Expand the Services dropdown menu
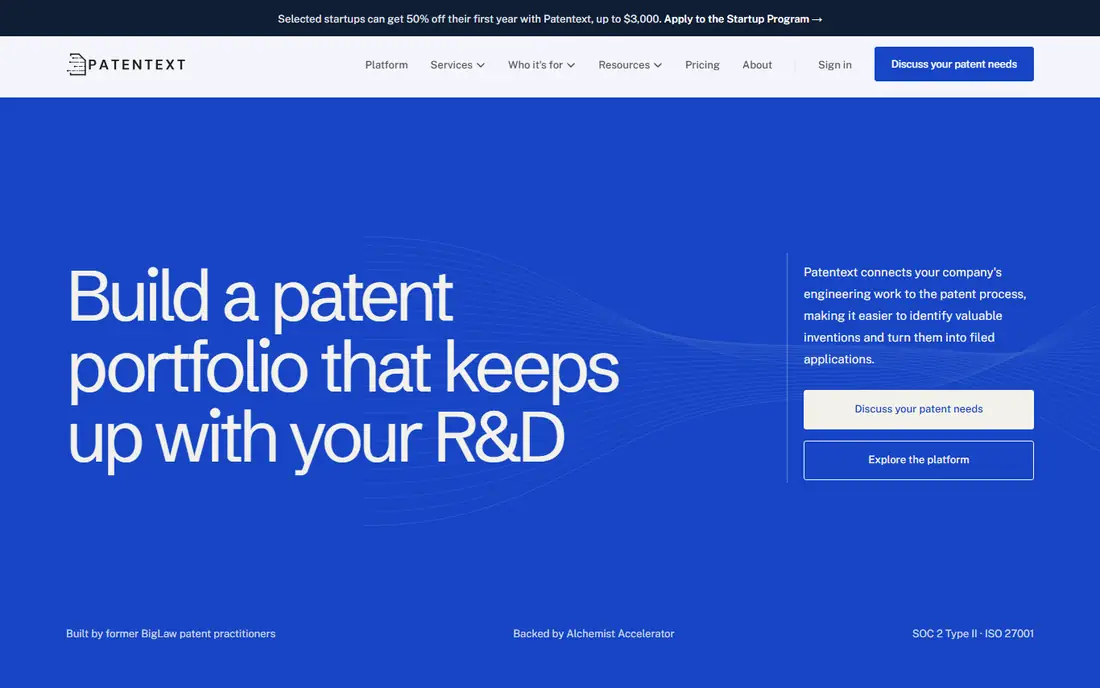The width and height of the screenshot is (1100, 688). pos(457,65)
